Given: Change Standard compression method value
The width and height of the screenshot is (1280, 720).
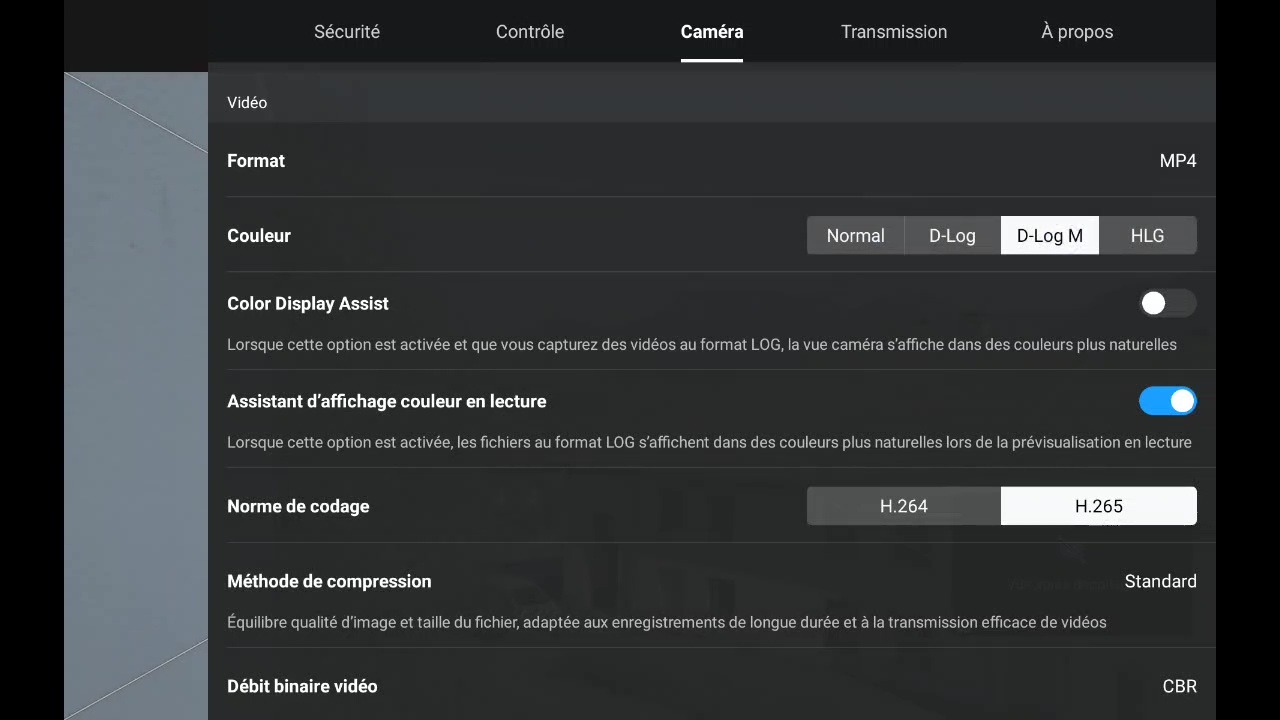Looking at the screenshot, I should (x=1160, y=581).
